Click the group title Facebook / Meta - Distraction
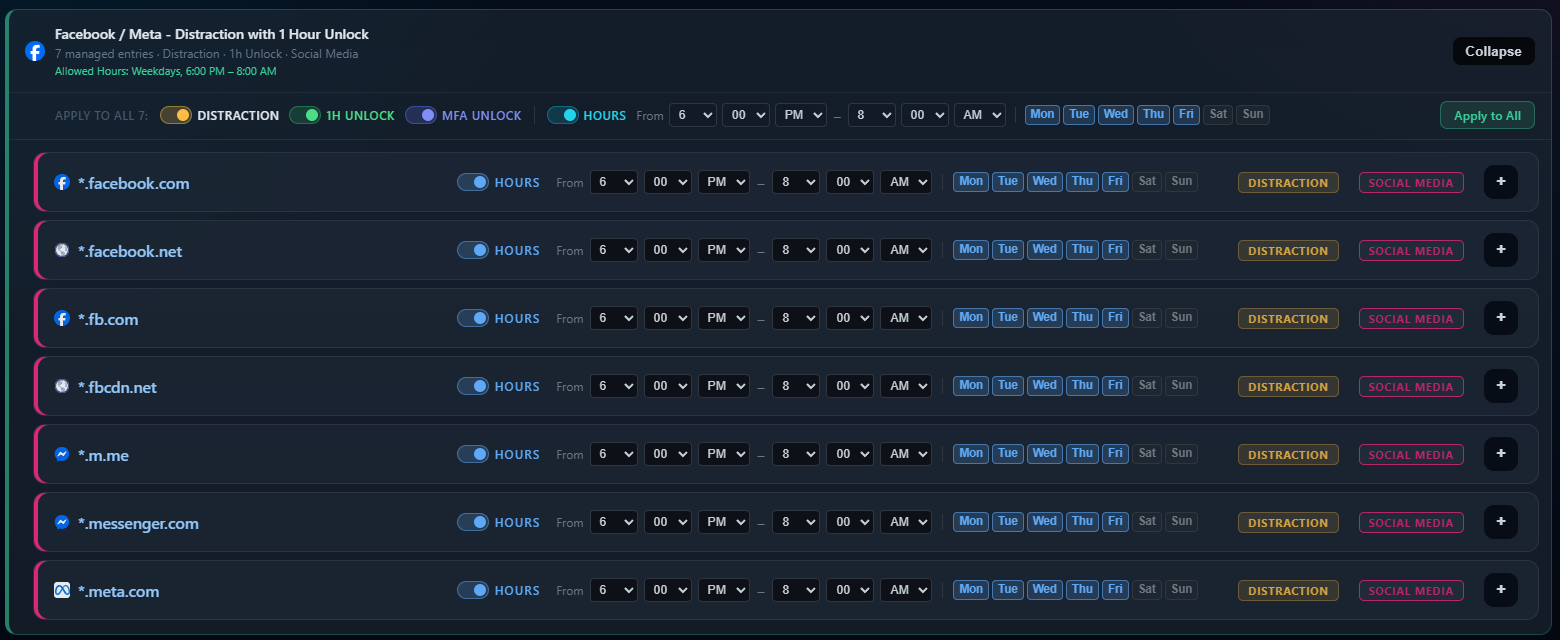This screenshot has height=640, width=1560. pyautogui.click(x=212, y=34)
